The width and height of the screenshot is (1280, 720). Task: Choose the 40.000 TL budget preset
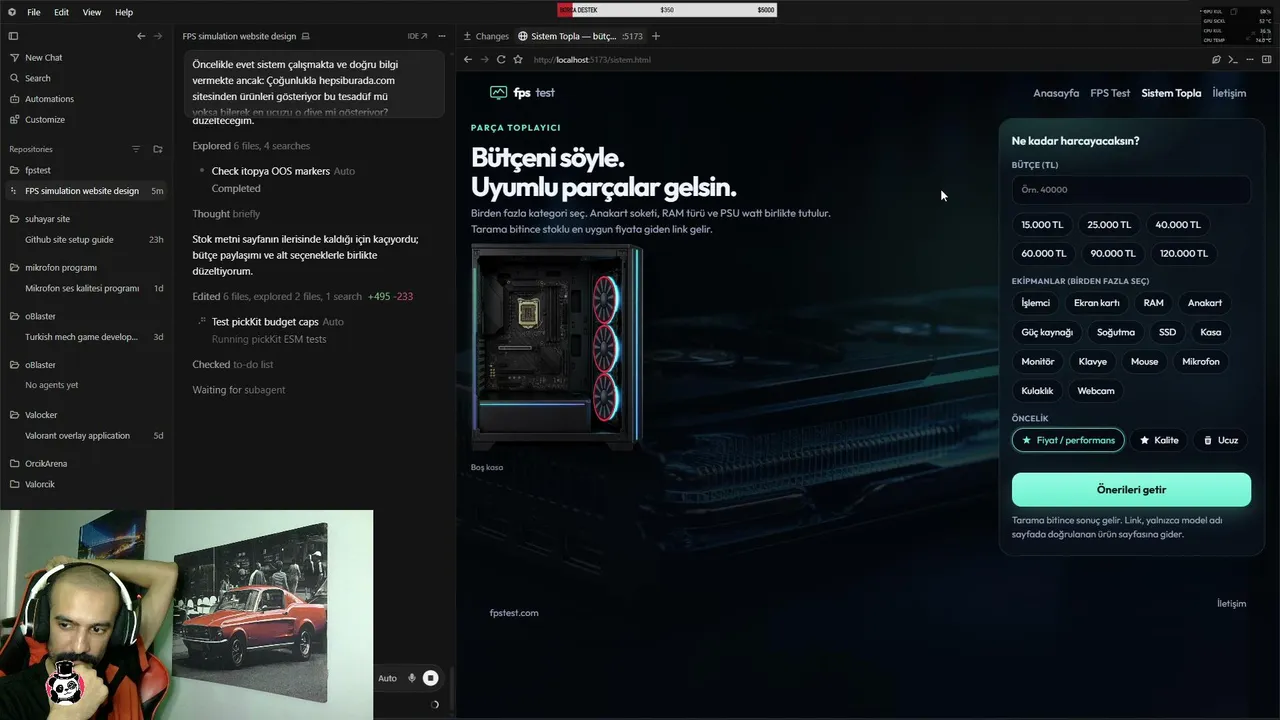pos(1178,225)
